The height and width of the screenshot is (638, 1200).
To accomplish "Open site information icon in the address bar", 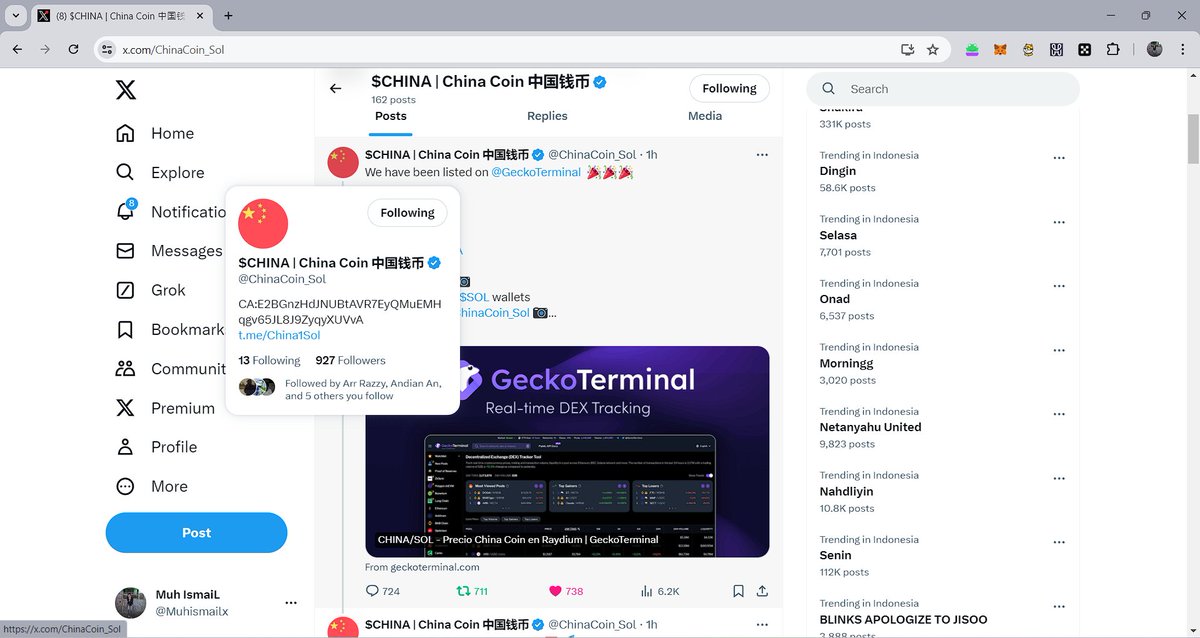I will click(x=108, y=49).
